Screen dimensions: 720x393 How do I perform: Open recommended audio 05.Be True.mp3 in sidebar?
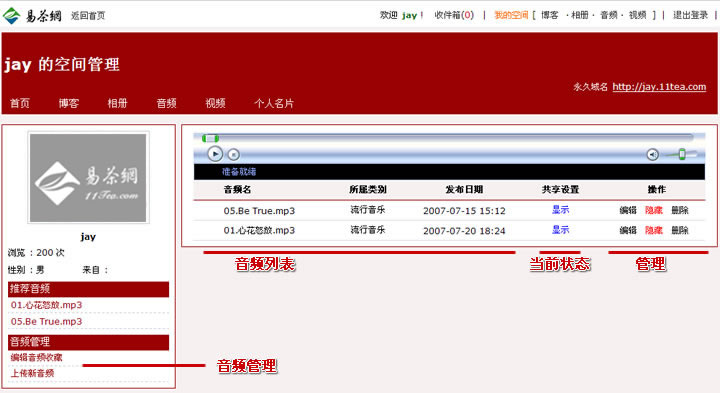(46, 321)
